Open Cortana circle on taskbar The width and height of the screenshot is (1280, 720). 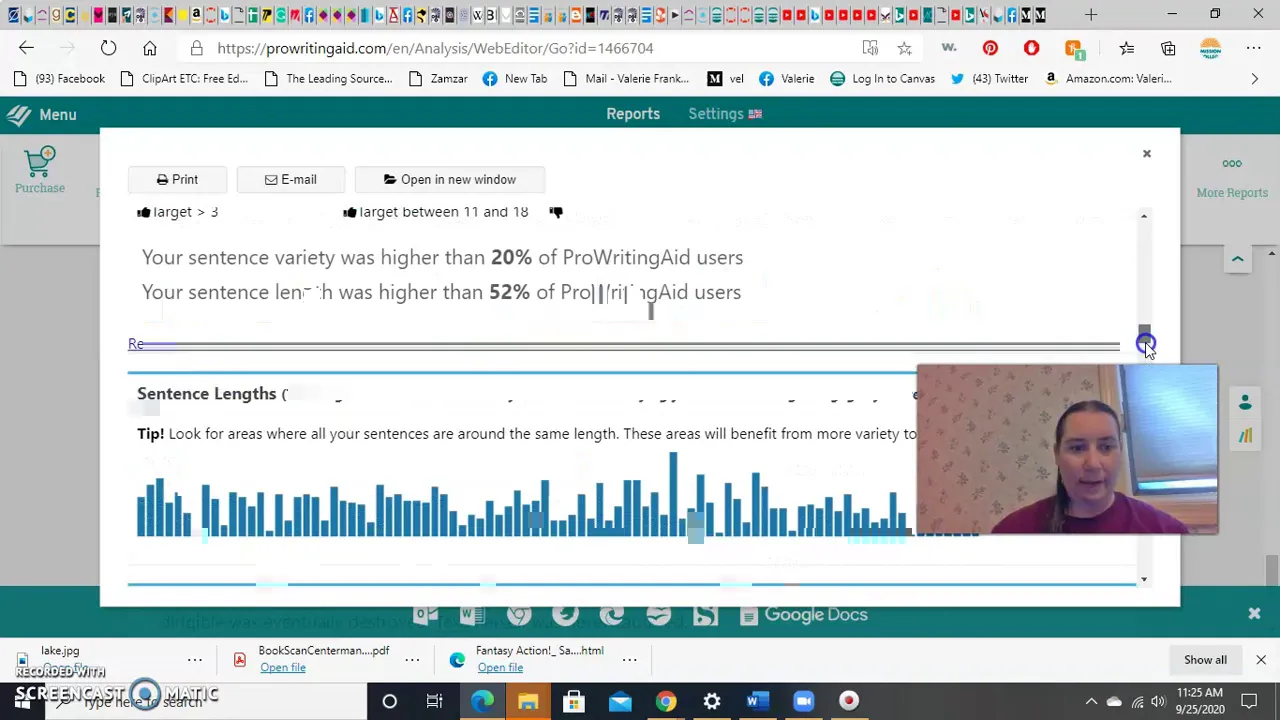pos(389,701)
